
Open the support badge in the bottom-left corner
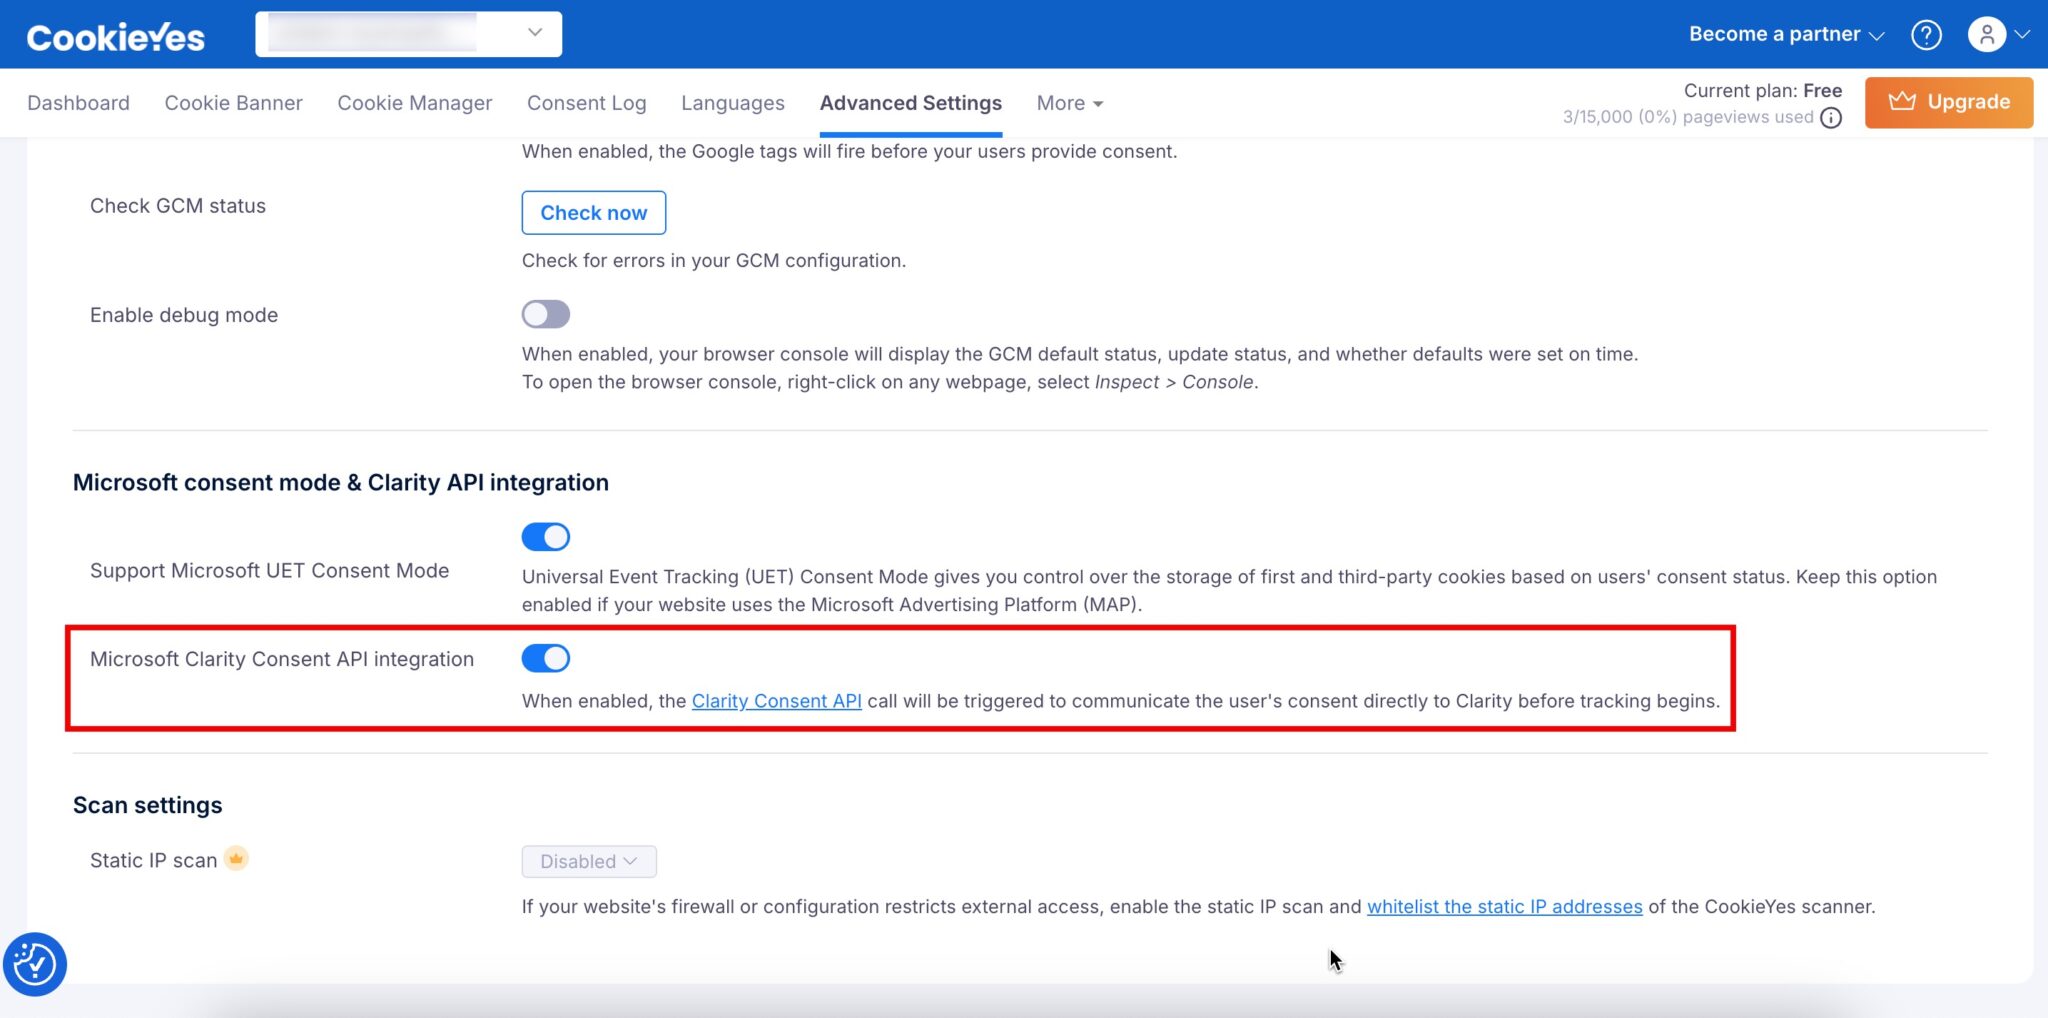pyautogui.click(x=35, y=963)
